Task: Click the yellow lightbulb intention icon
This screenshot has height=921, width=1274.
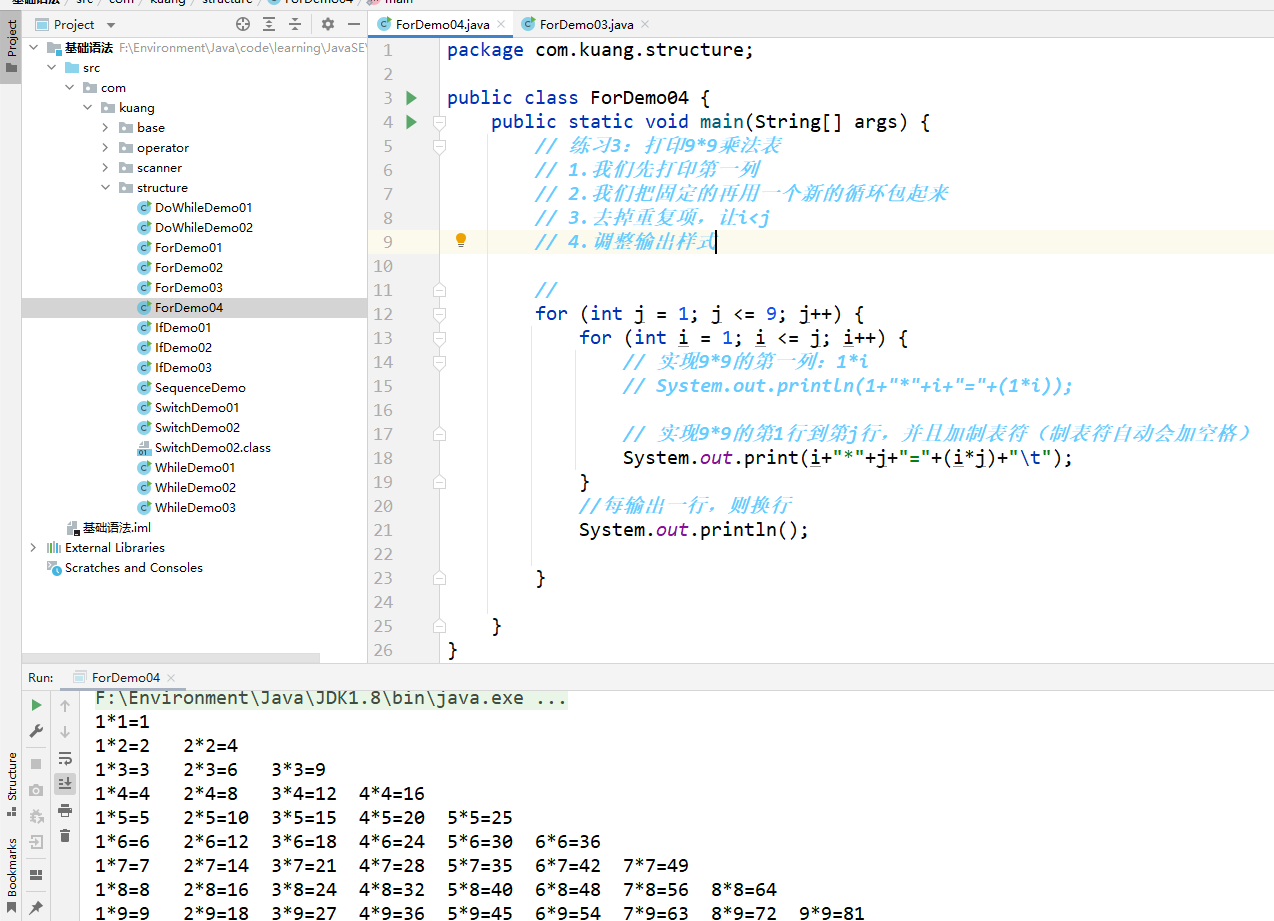Action: pos(461,241)
